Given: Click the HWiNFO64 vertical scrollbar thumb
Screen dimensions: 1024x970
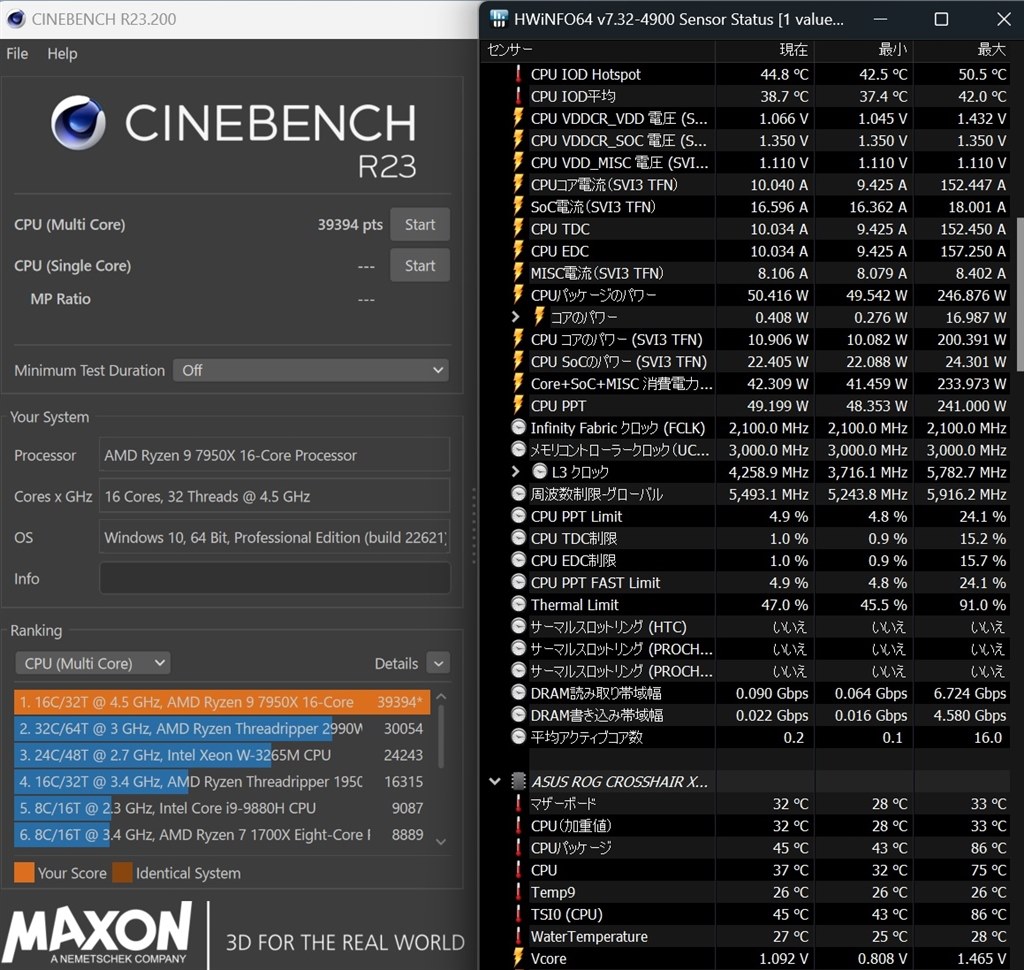Looking at the screenshot, I should tap(1019, 294).
